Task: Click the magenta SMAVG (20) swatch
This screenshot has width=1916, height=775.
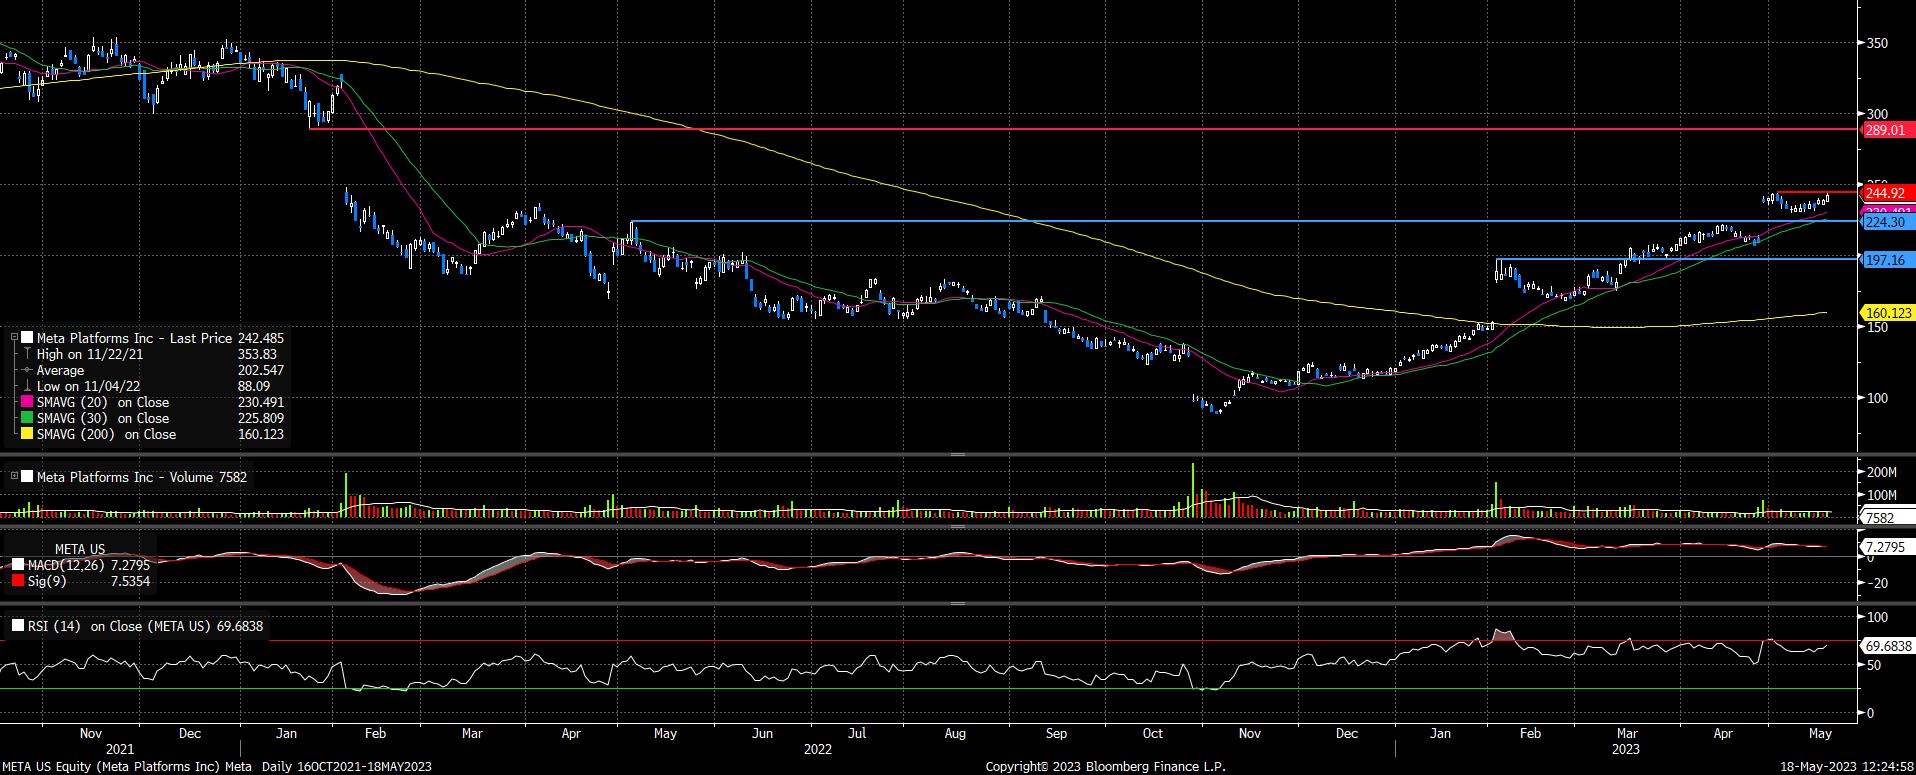Action: click(27, 402)
